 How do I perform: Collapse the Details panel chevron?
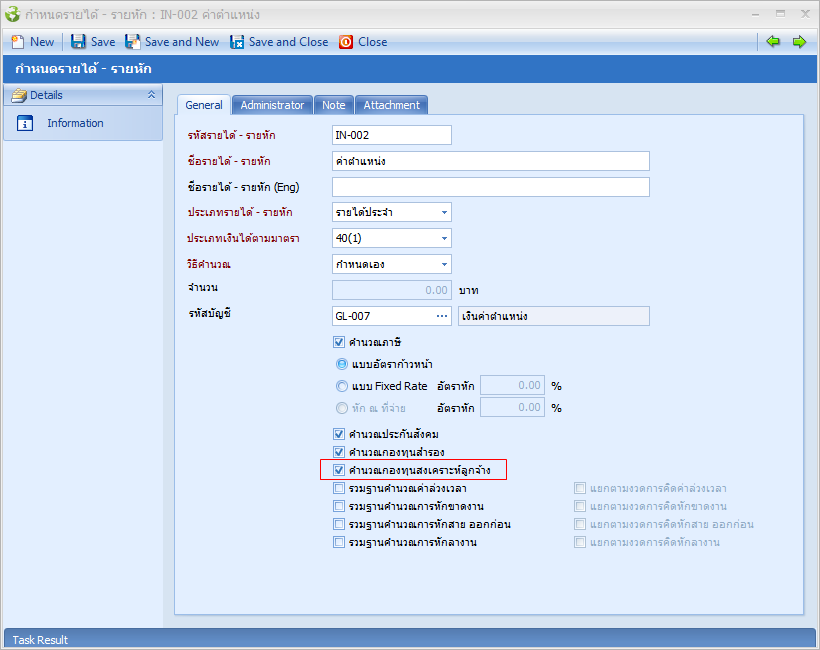click(x=151, y=95)
